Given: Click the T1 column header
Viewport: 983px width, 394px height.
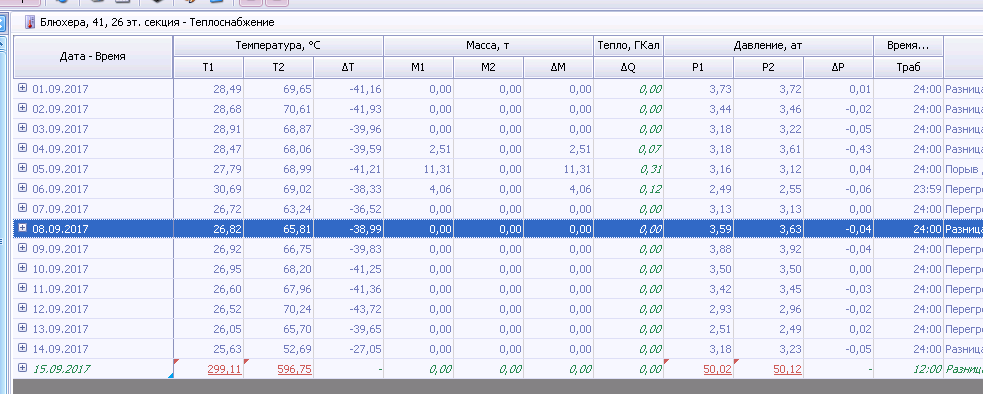Looking at the screenshot, I should [208, 68].
